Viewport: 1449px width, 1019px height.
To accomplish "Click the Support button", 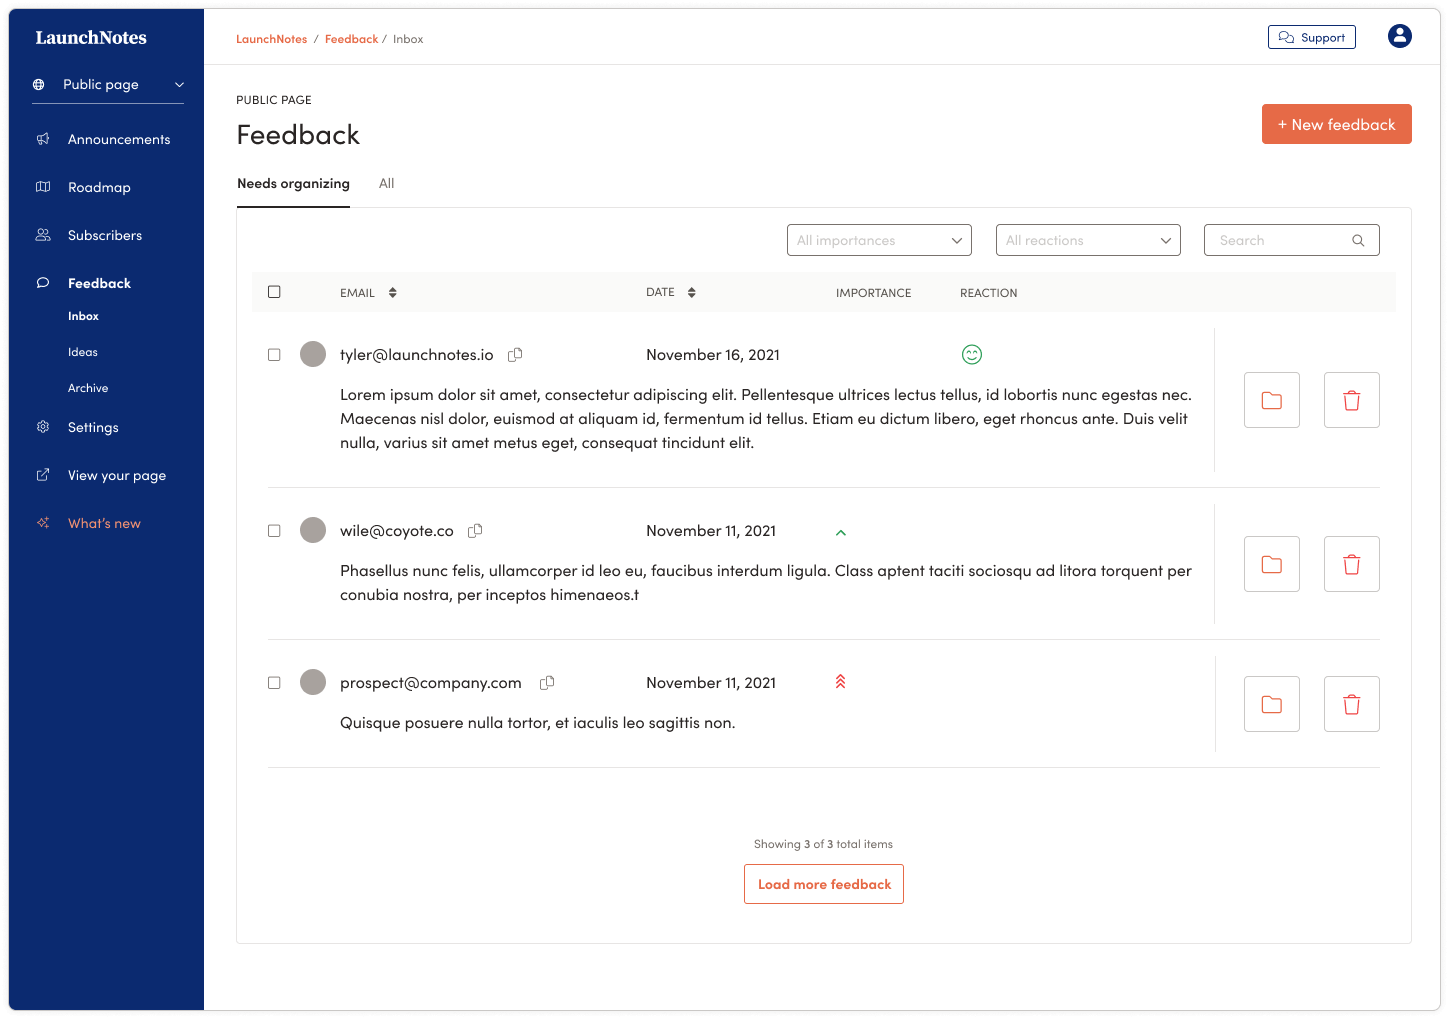I will click(1311, 37).
